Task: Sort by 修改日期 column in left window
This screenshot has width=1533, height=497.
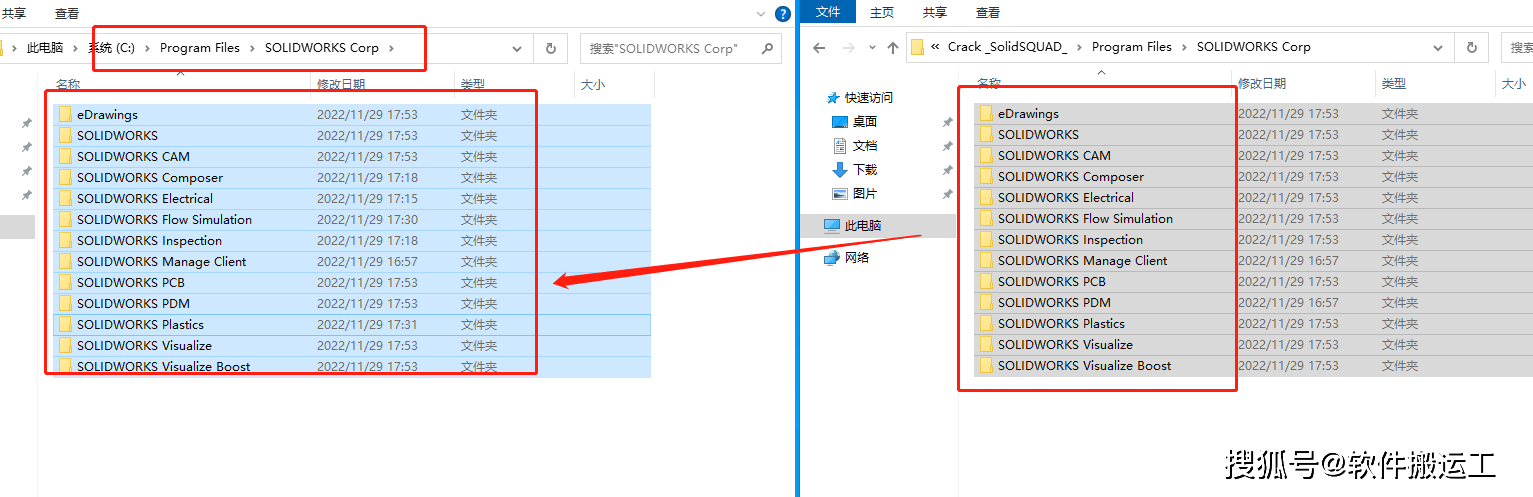Action: click(341, 85)
